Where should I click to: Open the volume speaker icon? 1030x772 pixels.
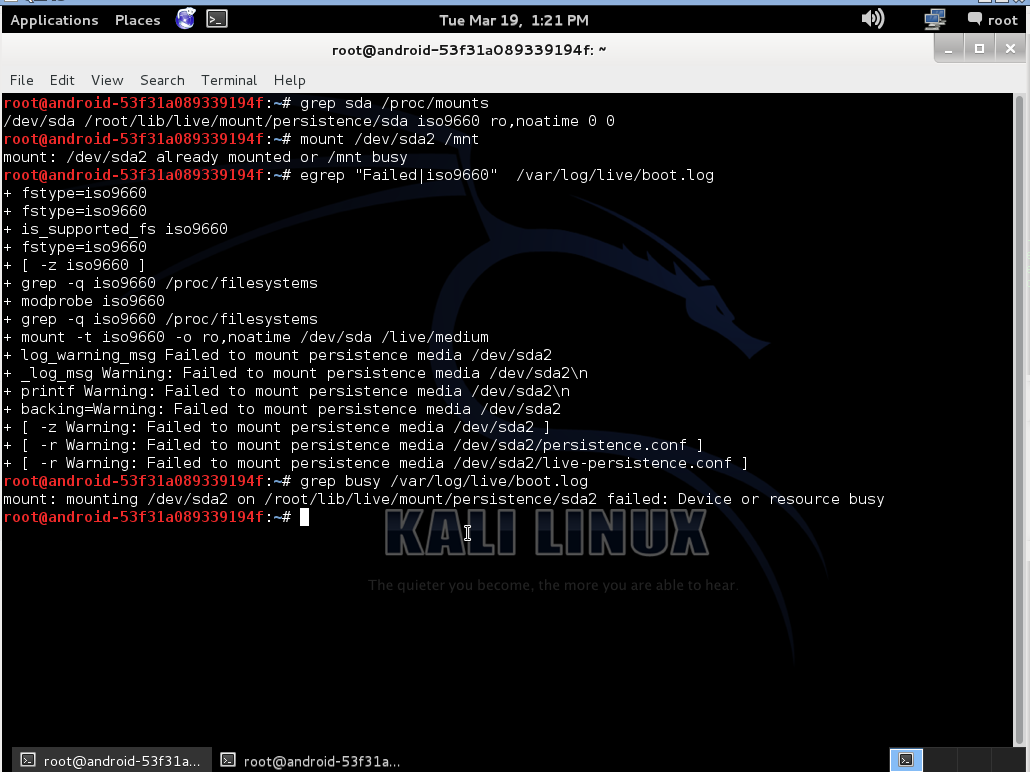[x=873, y=18]
